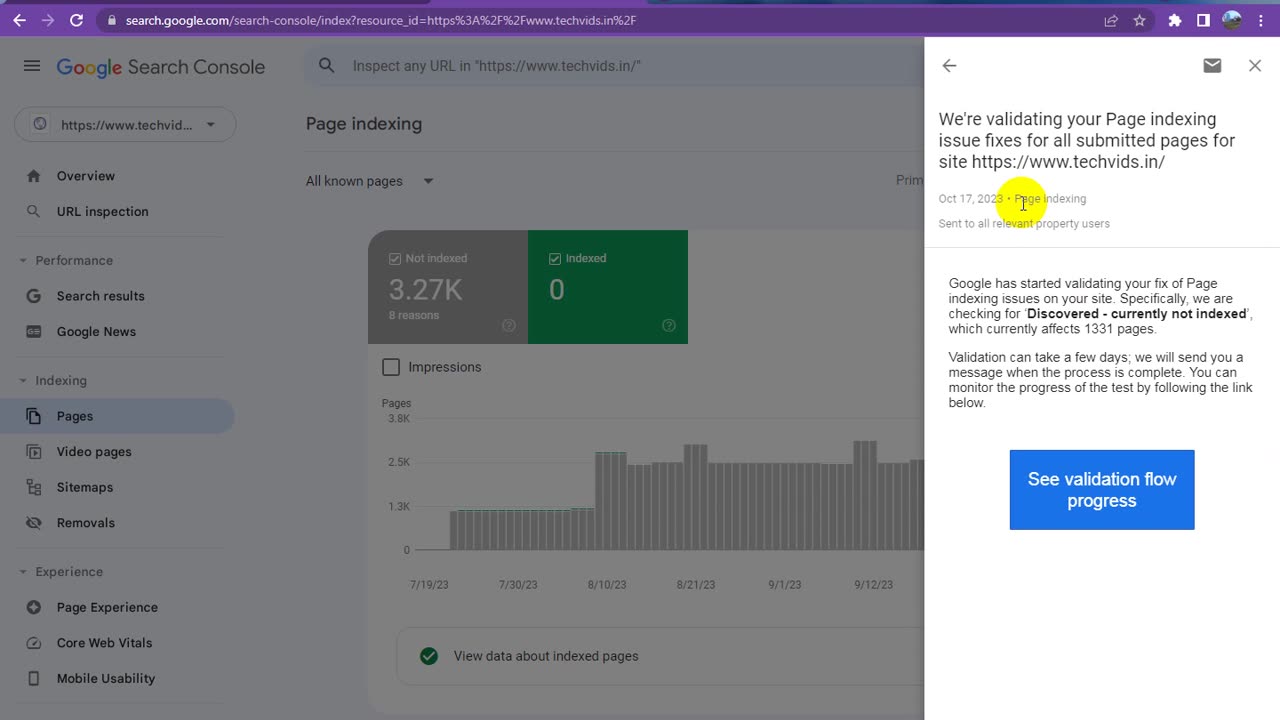Click the browser address bar URL
The image size is (1280, 720).
click(x=380, y=20)
